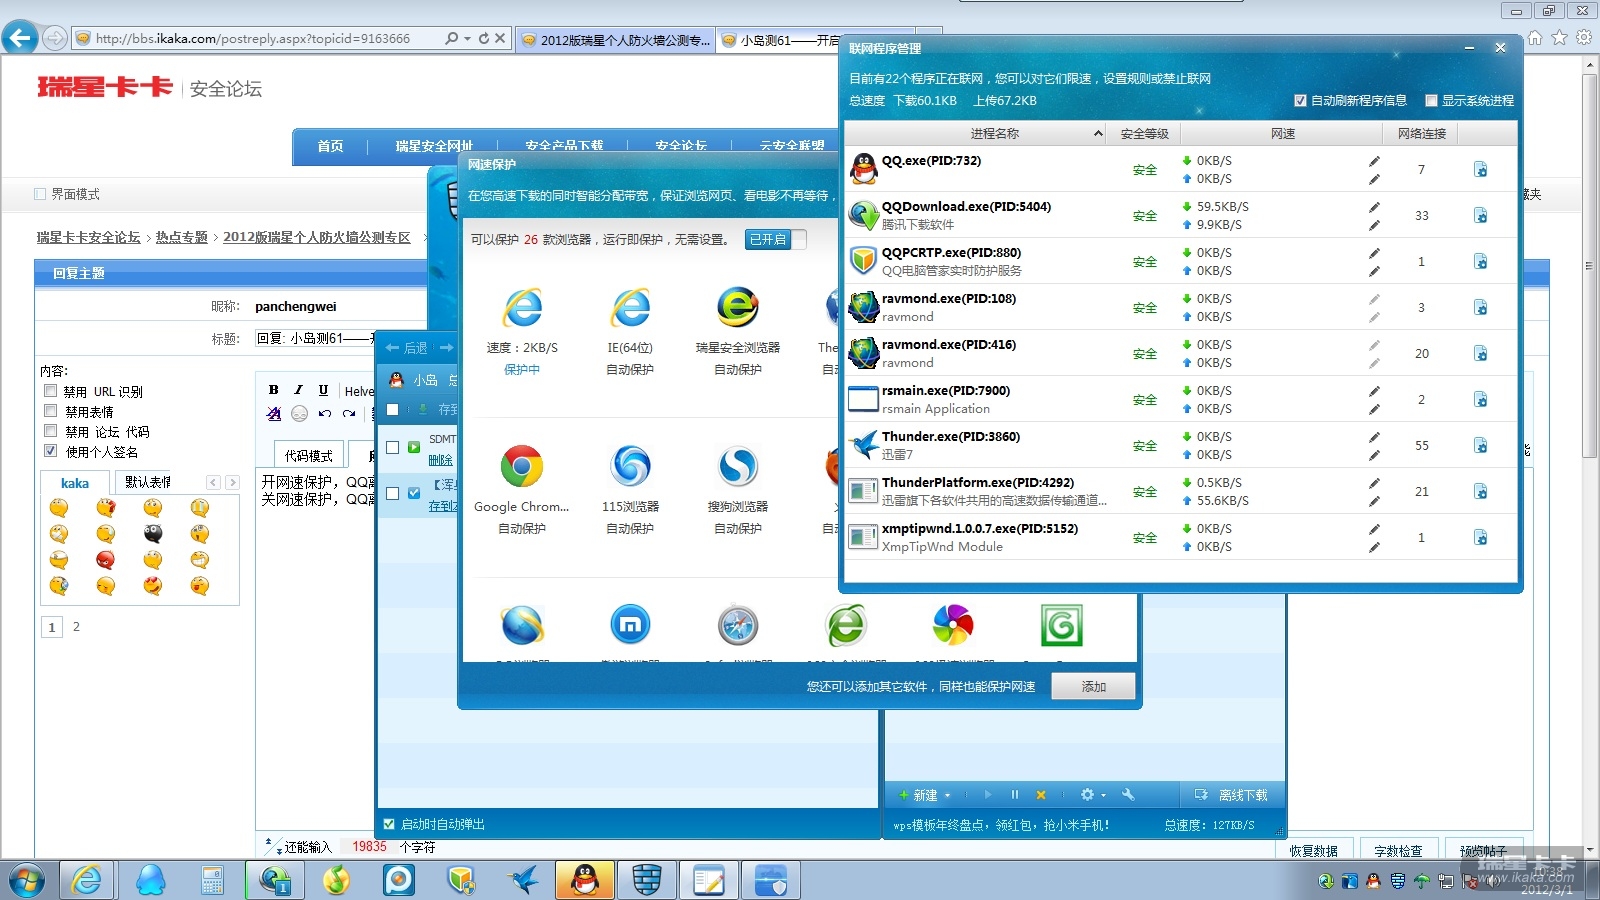Refresh the page in the IE address bar
Screen dimensions: 1600x900
point(484,38)
